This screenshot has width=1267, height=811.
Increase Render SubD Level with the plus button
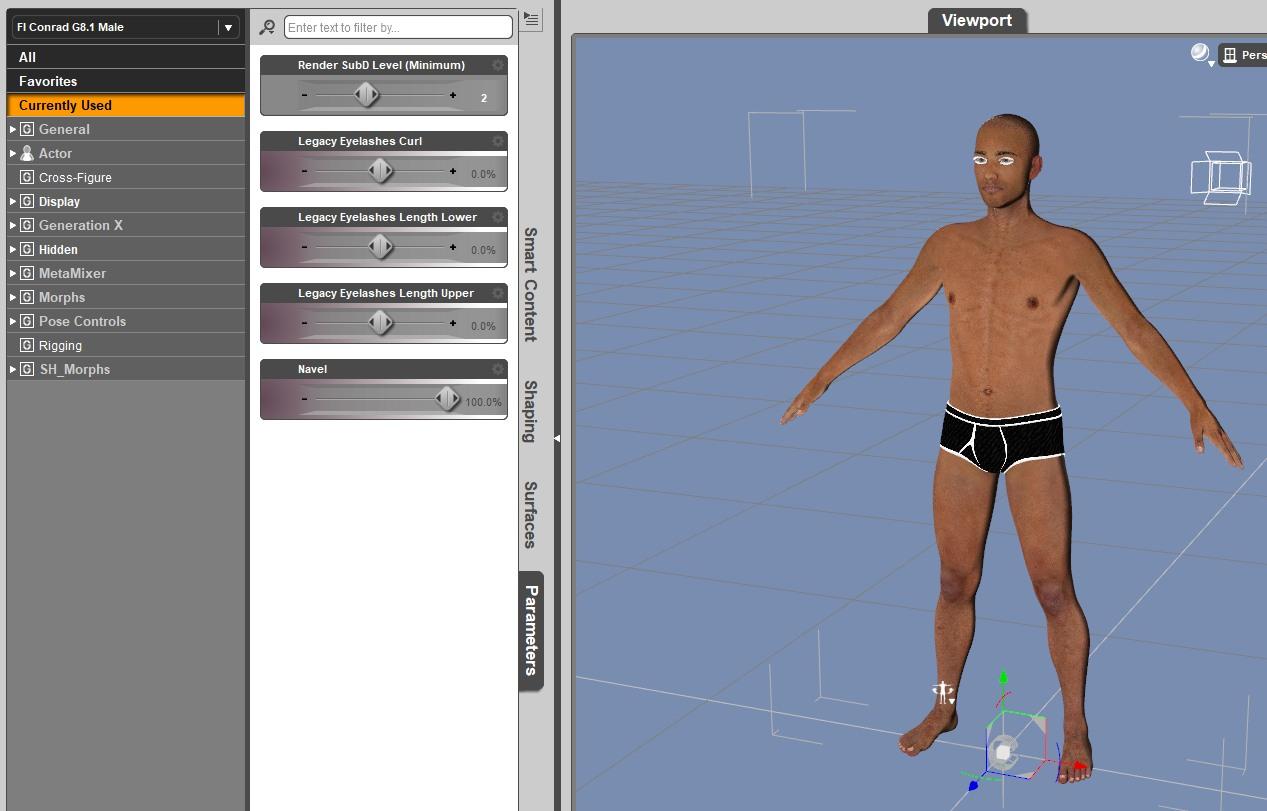(x=453, y=95)
